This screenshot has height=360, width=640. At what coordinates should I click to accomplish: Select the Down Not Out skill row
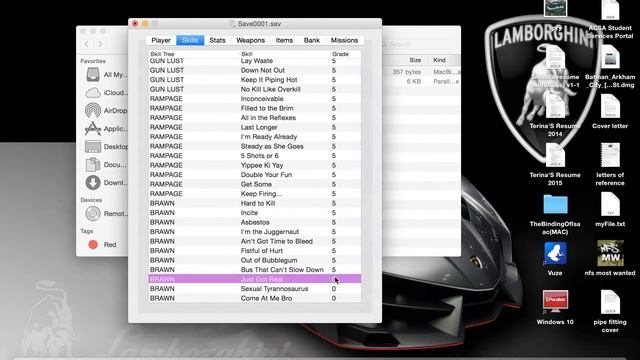pos(255,70)
